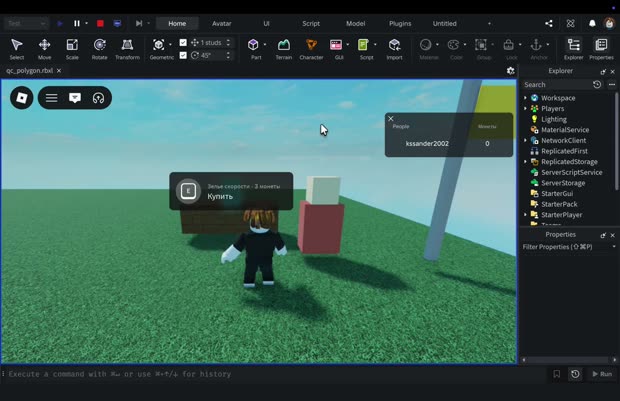Image resolution: width=620 pixels, height=401 pixels.
Task: Open the Script dropdown arrow
Action: (375, 45)
